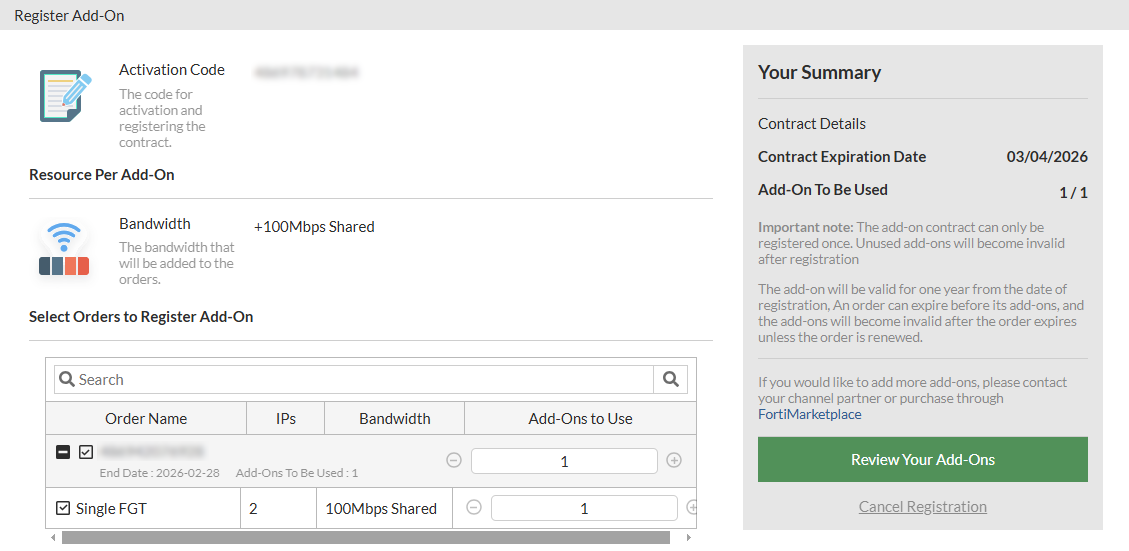Decrease add-ons for the parent order row
Image resolution: width=1129 pixels, height=551 pixels.
tap(454, 460)
